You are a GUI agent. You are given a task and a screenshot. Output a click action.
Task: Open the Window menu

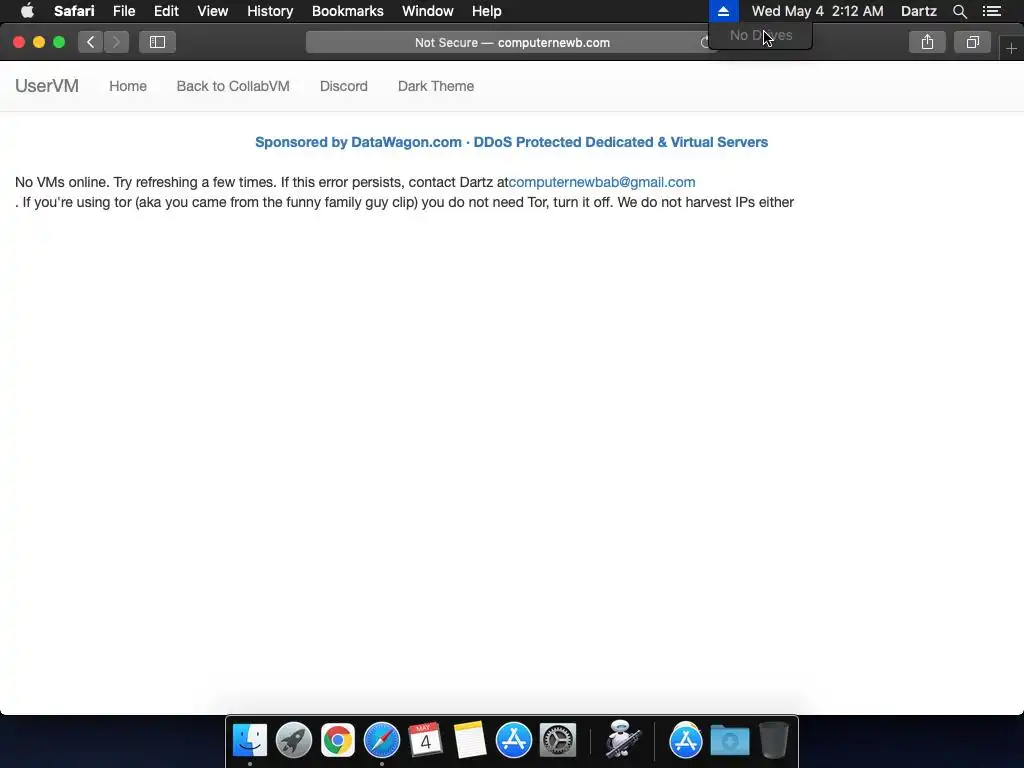[428, 11]
